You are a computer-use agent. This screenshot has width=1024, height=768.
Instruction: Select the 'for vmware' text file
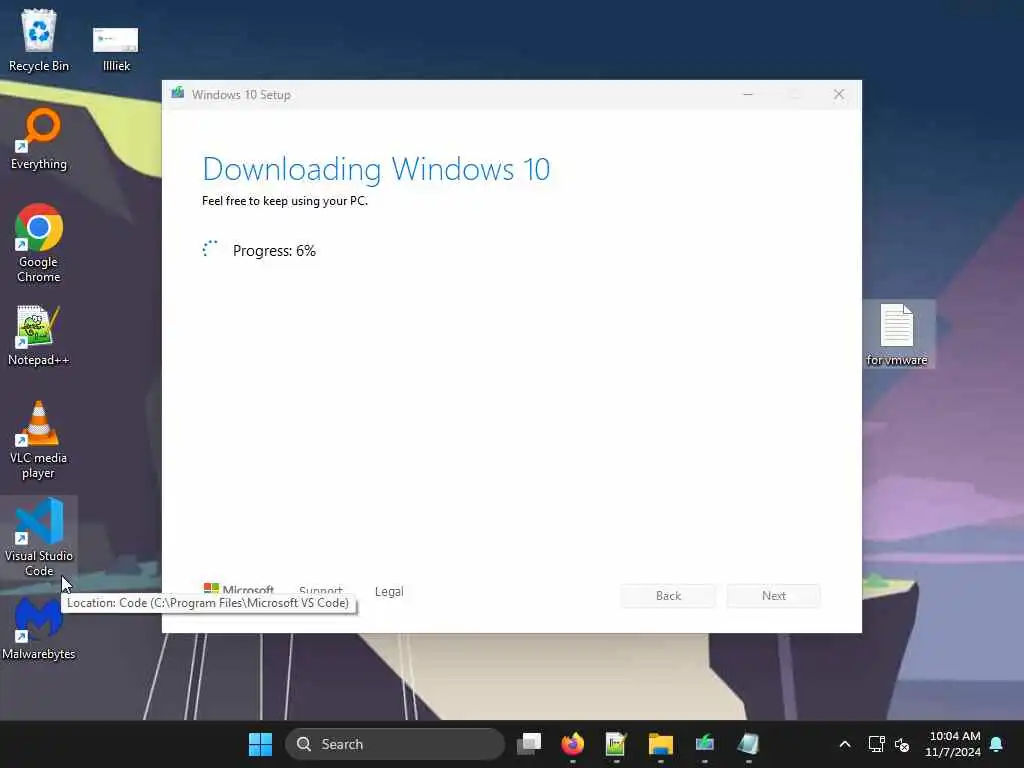[897, 334]
